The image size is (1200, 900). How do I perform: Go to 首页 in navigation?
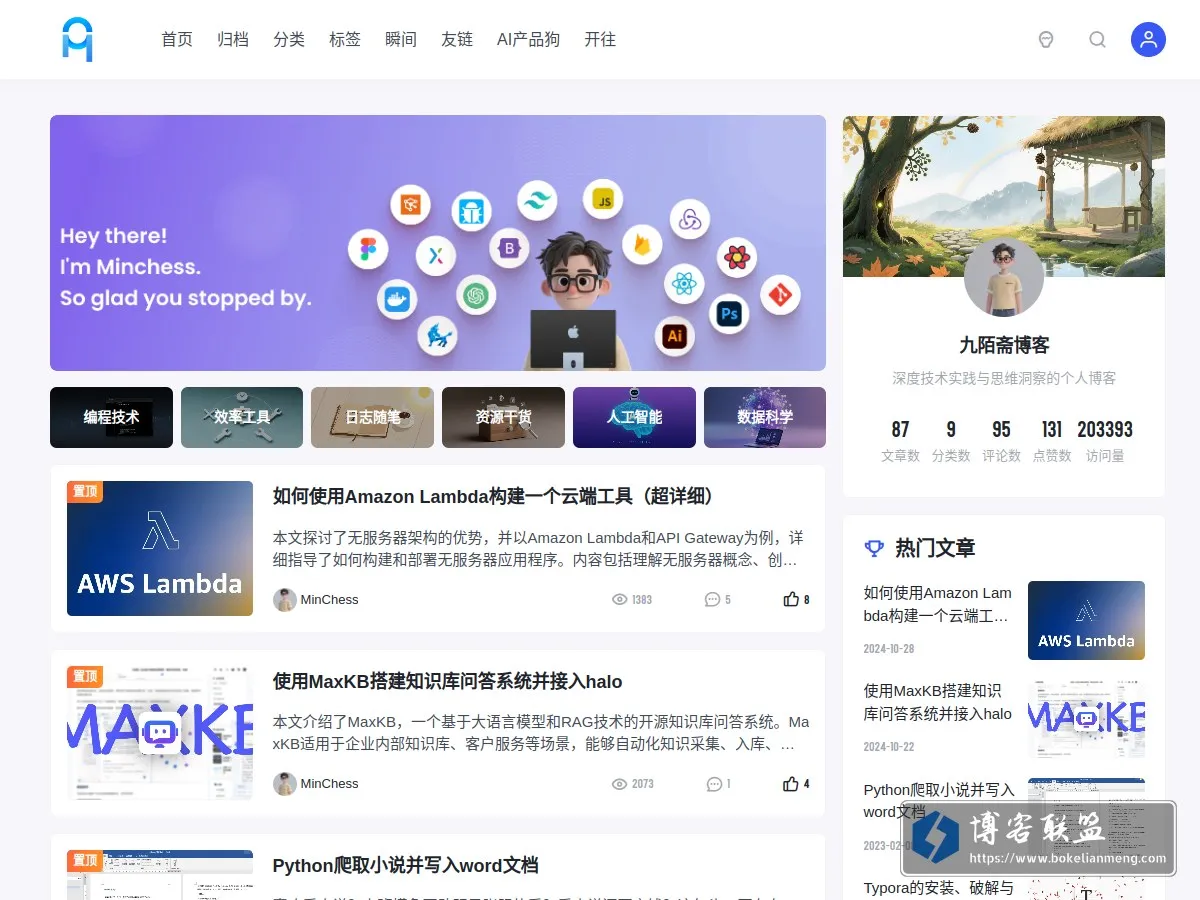(177, 40)
